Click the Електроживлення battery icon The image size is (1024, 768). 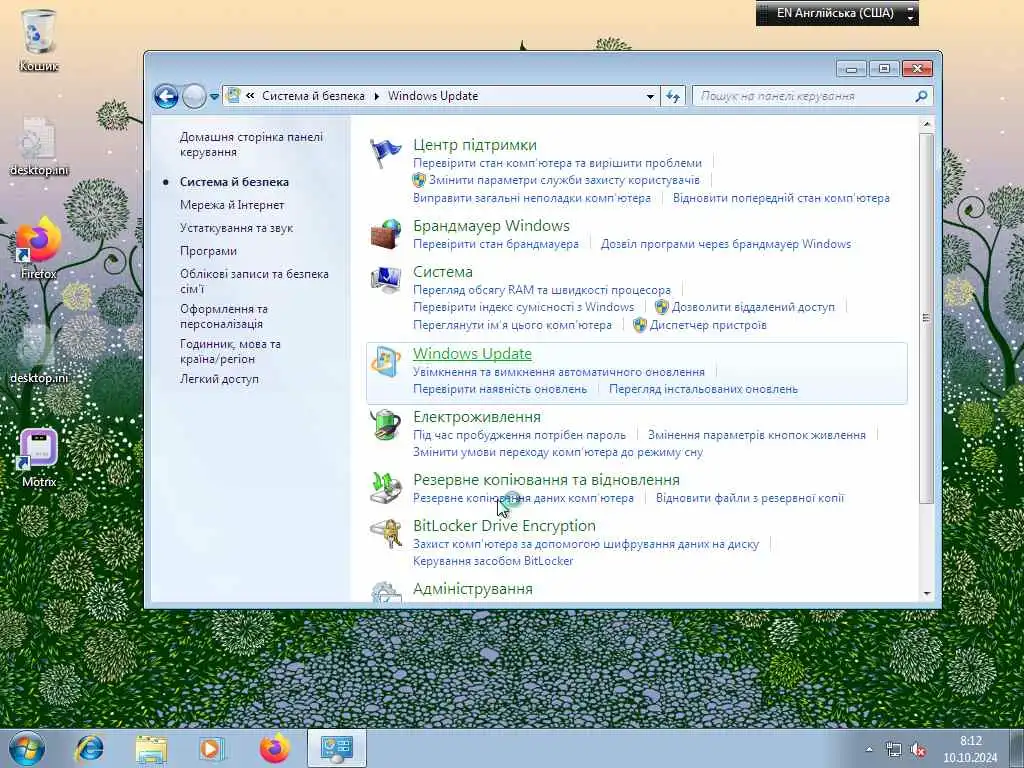(385, 425)
